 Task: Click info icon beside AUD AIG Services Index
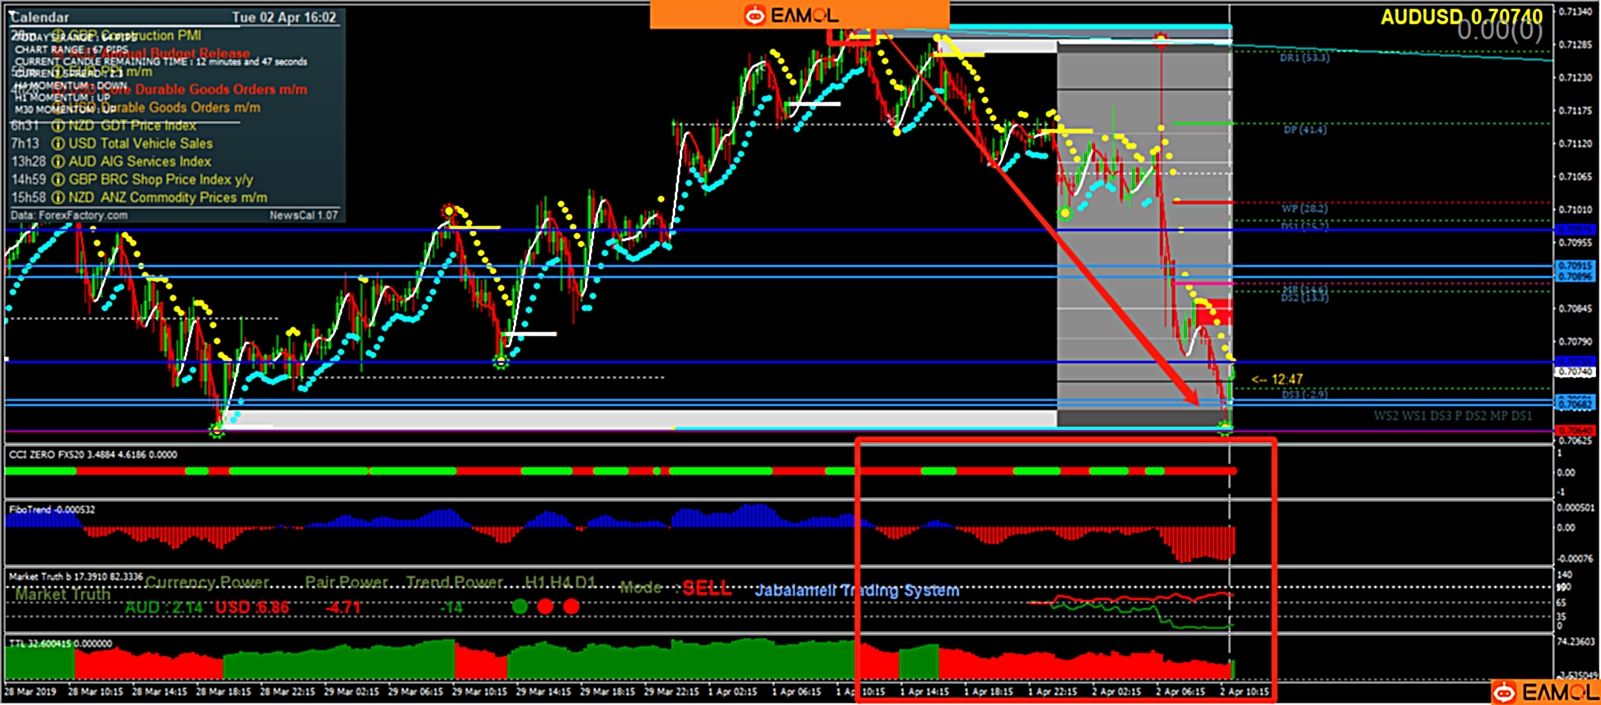click(x=58, y=162)
